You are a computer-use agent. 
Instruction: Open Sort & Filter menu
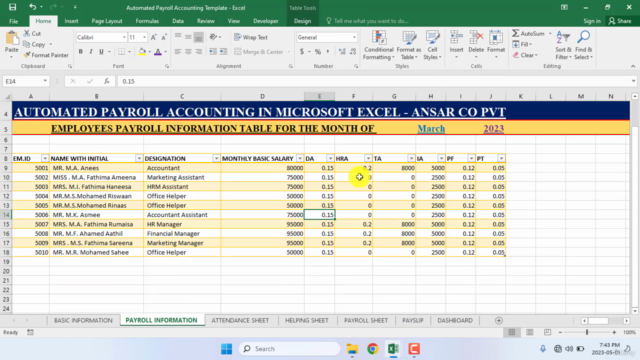point(563,45)
